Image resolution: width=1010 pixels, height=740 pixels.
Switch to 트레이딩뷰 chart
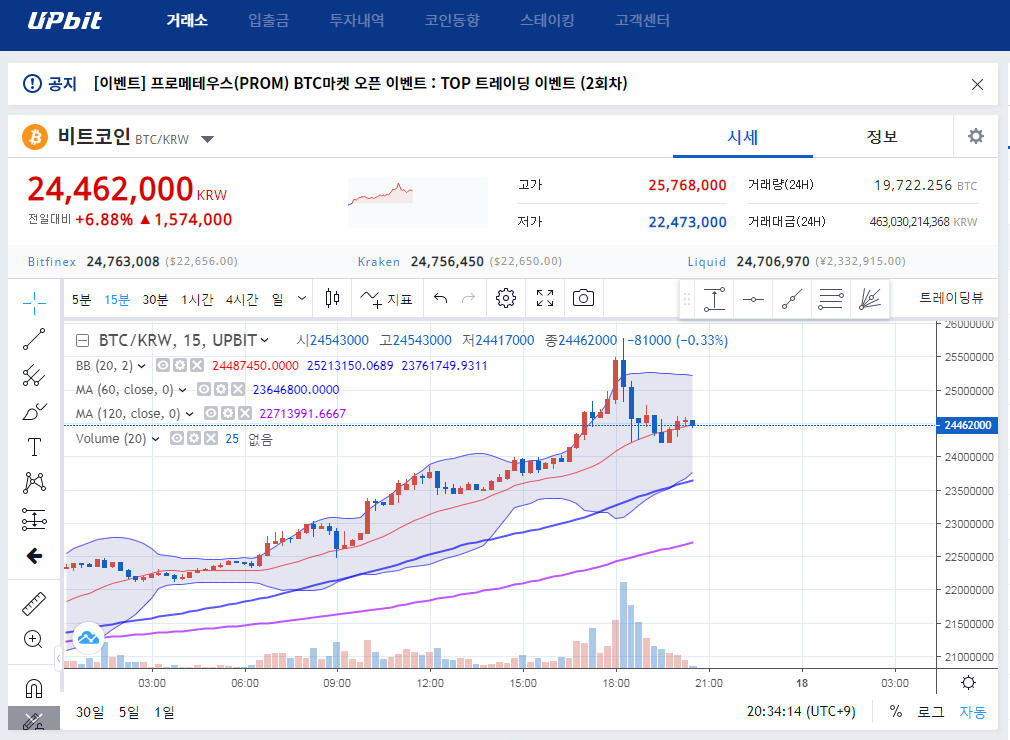(951, 298)
